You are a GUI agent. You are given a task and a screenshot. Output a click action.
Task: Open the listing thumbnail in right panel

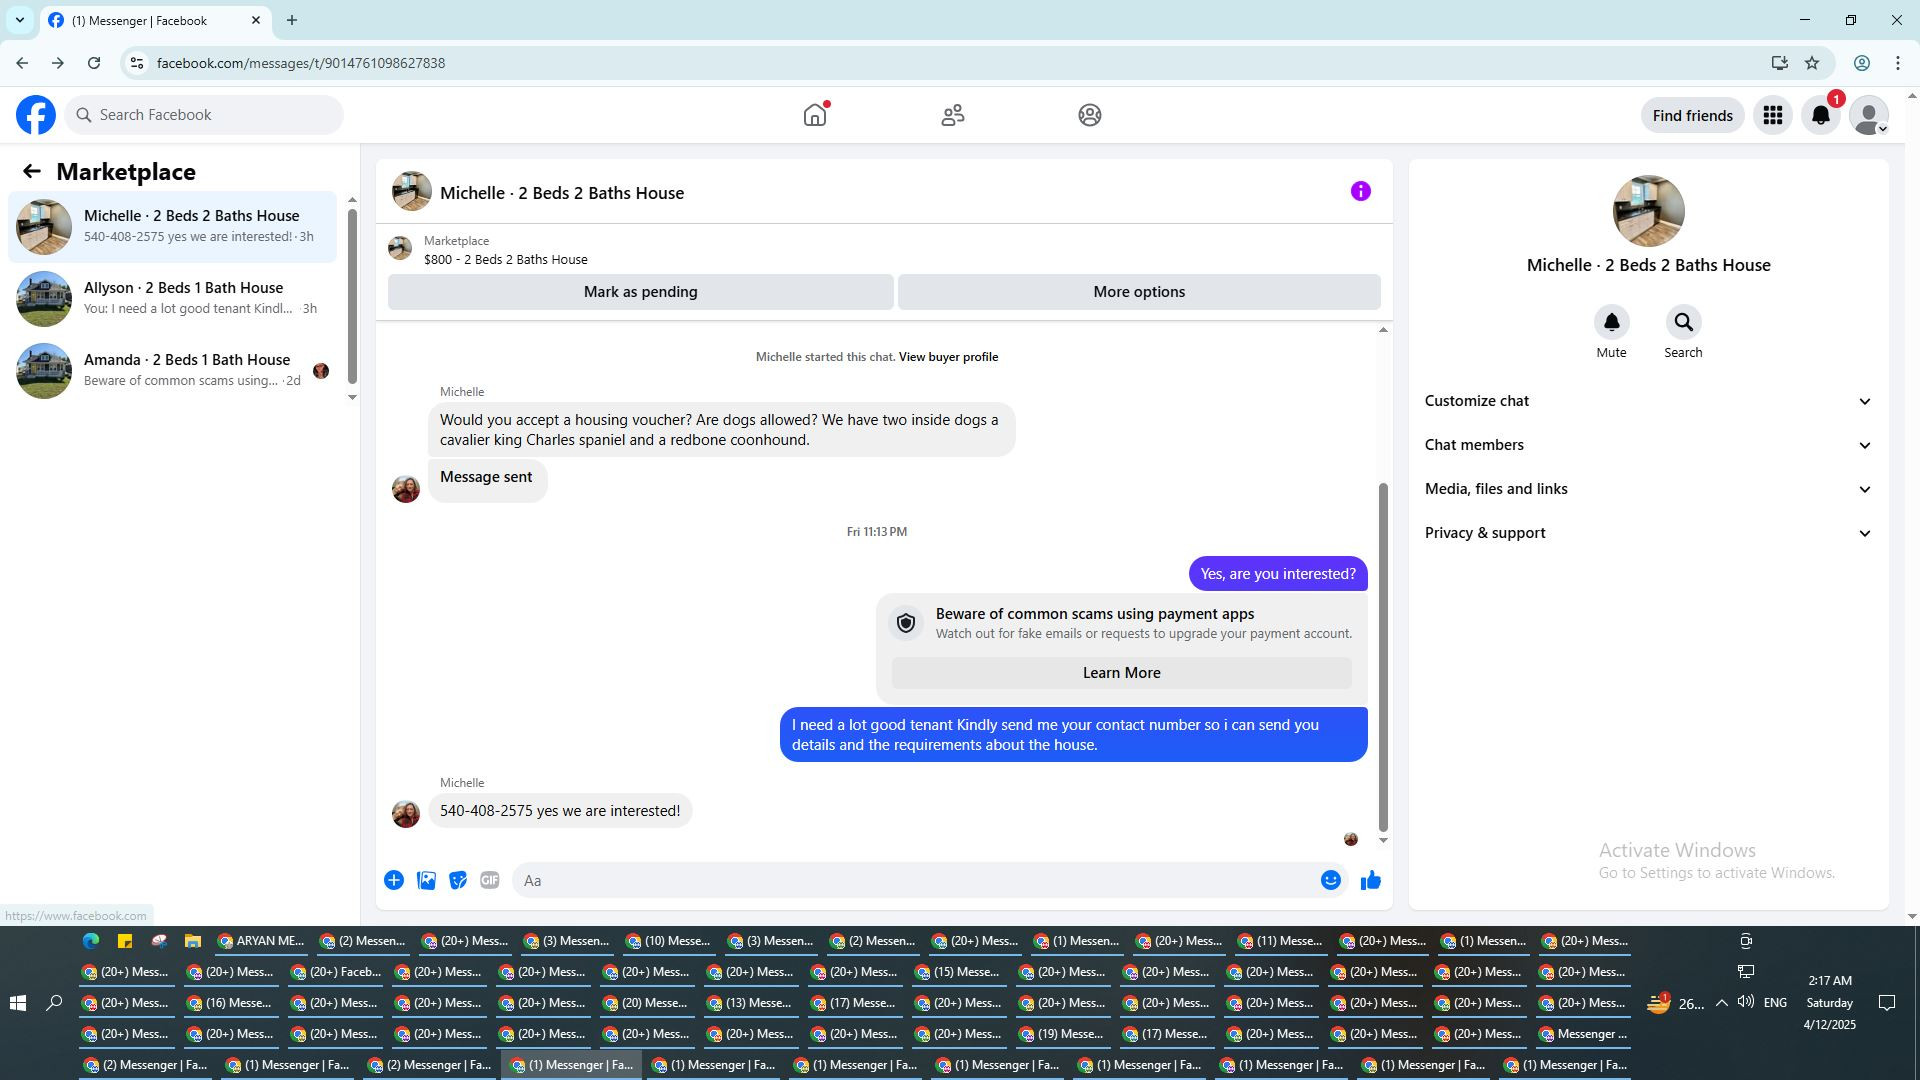(1648, 211)
